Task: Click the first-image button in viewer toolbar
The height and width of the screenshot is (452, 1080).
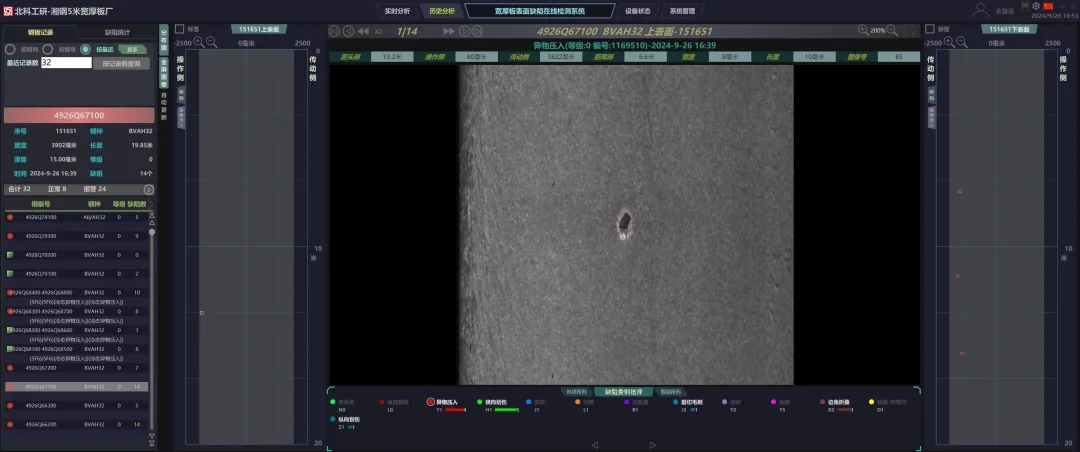Action: [334, 31]
